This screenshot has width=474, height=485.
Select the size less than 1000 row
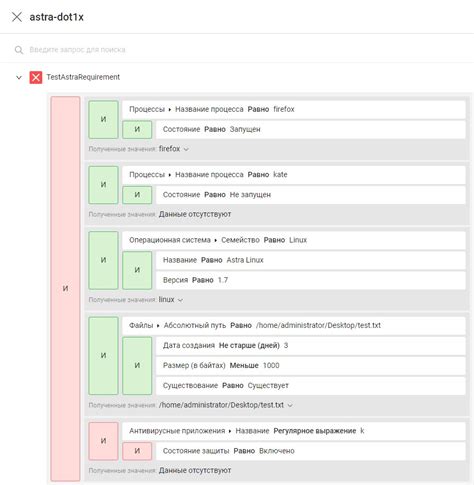pyautogui.click(x=310, y=365)
